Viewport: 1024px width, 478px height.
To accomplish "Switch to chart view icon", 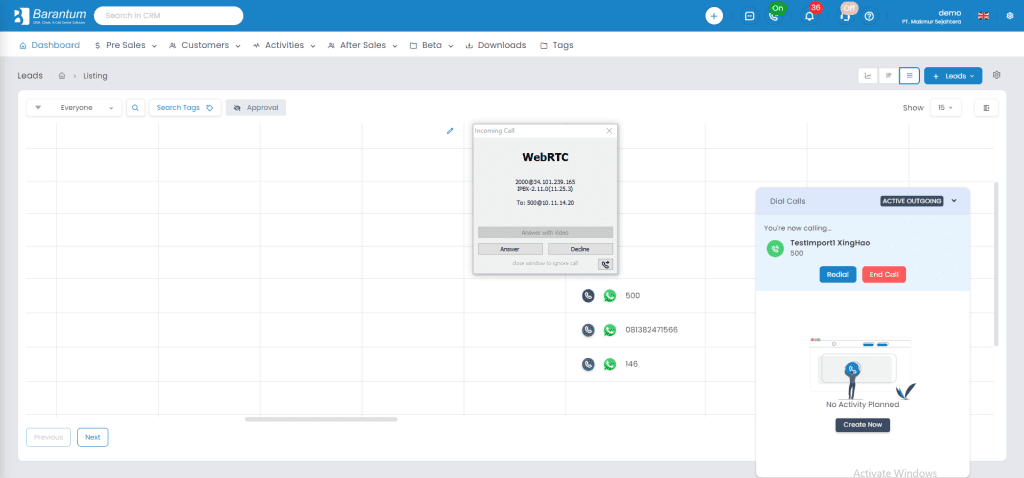I will pos(867,76).
